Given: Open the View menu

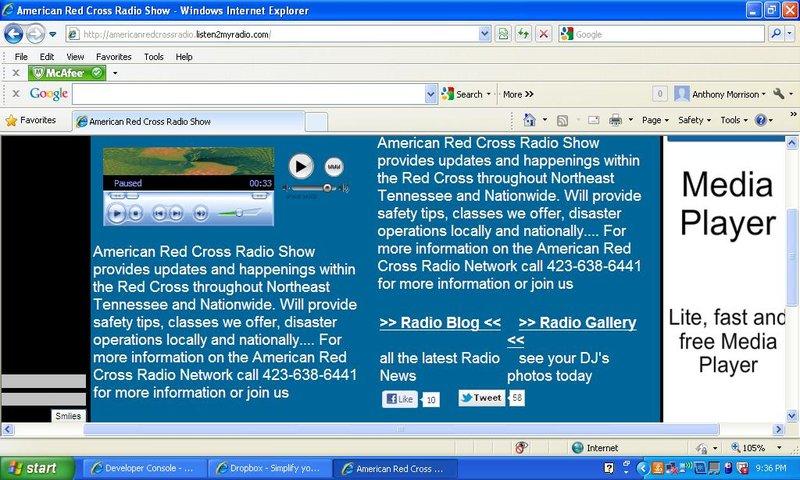Looking at the screenshot, I should point(75,57).
